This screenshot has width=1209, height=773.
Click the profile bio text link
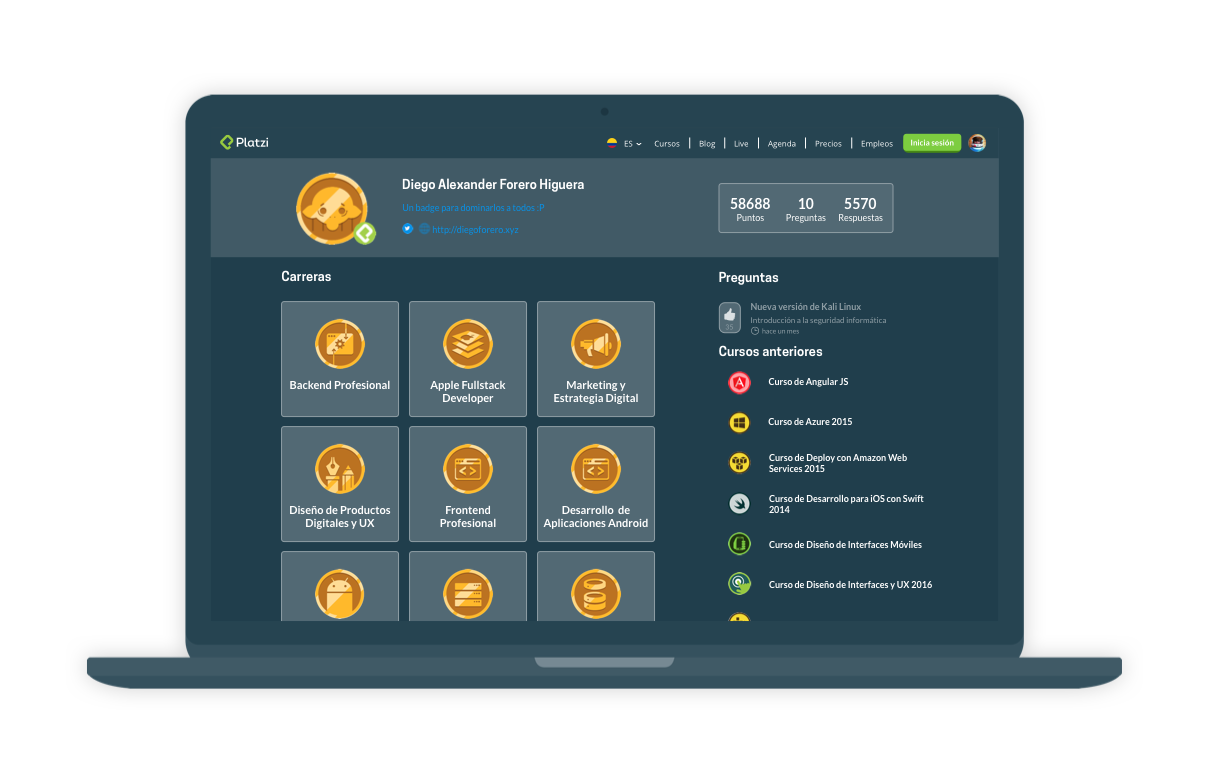473,207
